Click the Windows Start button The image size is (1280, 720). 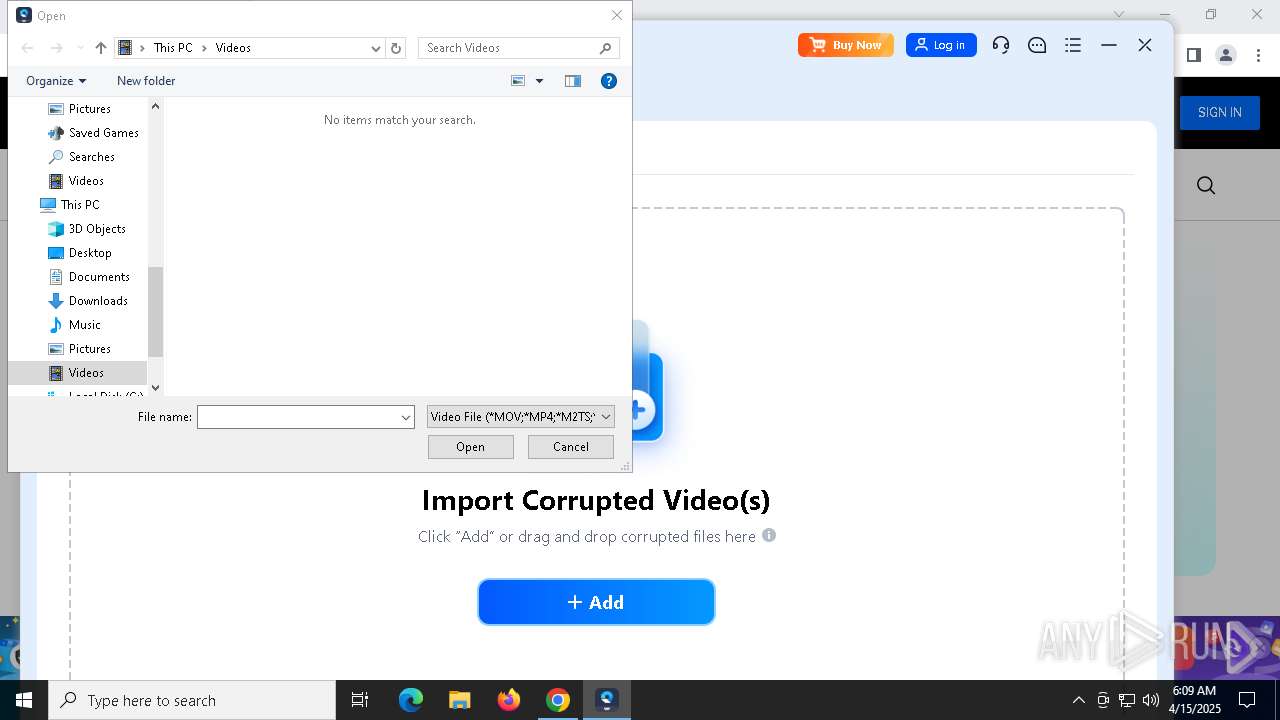tap(24, 700)
